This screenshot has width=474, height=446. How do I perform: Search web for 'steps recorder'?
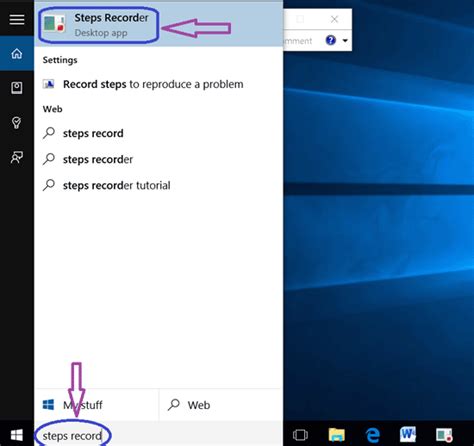point(159,159)
